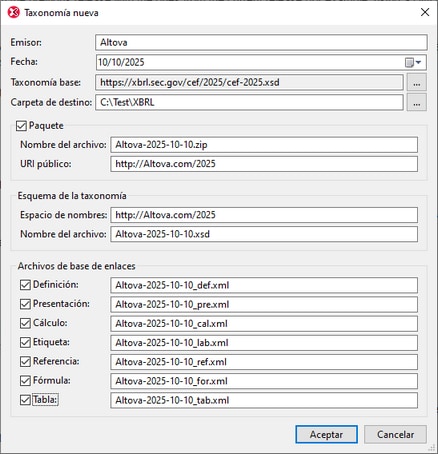This screenshot has width=438, height=454.
Task: Click the 'Carpeta de destino:' label
Action: 51,102
